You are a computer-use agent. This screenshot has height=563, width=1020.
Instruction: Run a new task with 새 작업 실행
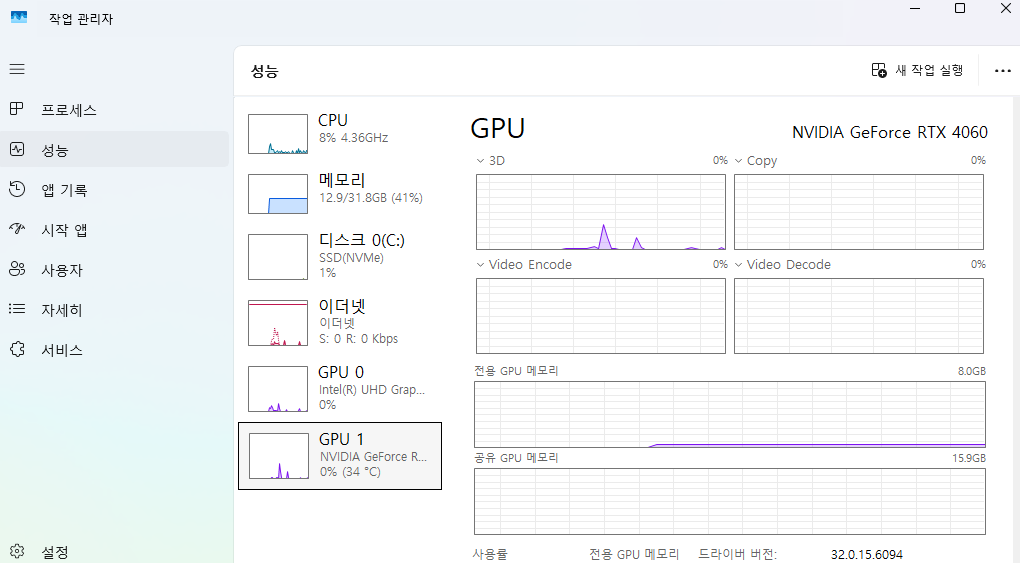coord(917,70)
